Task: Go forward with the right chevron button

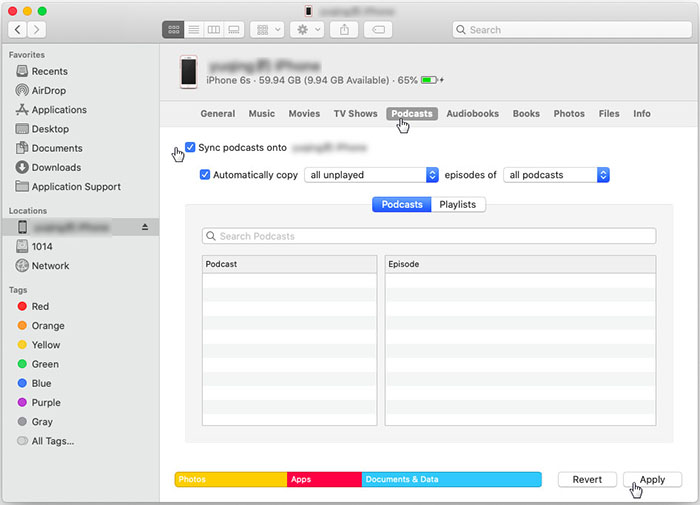Action: pos(37,29)
